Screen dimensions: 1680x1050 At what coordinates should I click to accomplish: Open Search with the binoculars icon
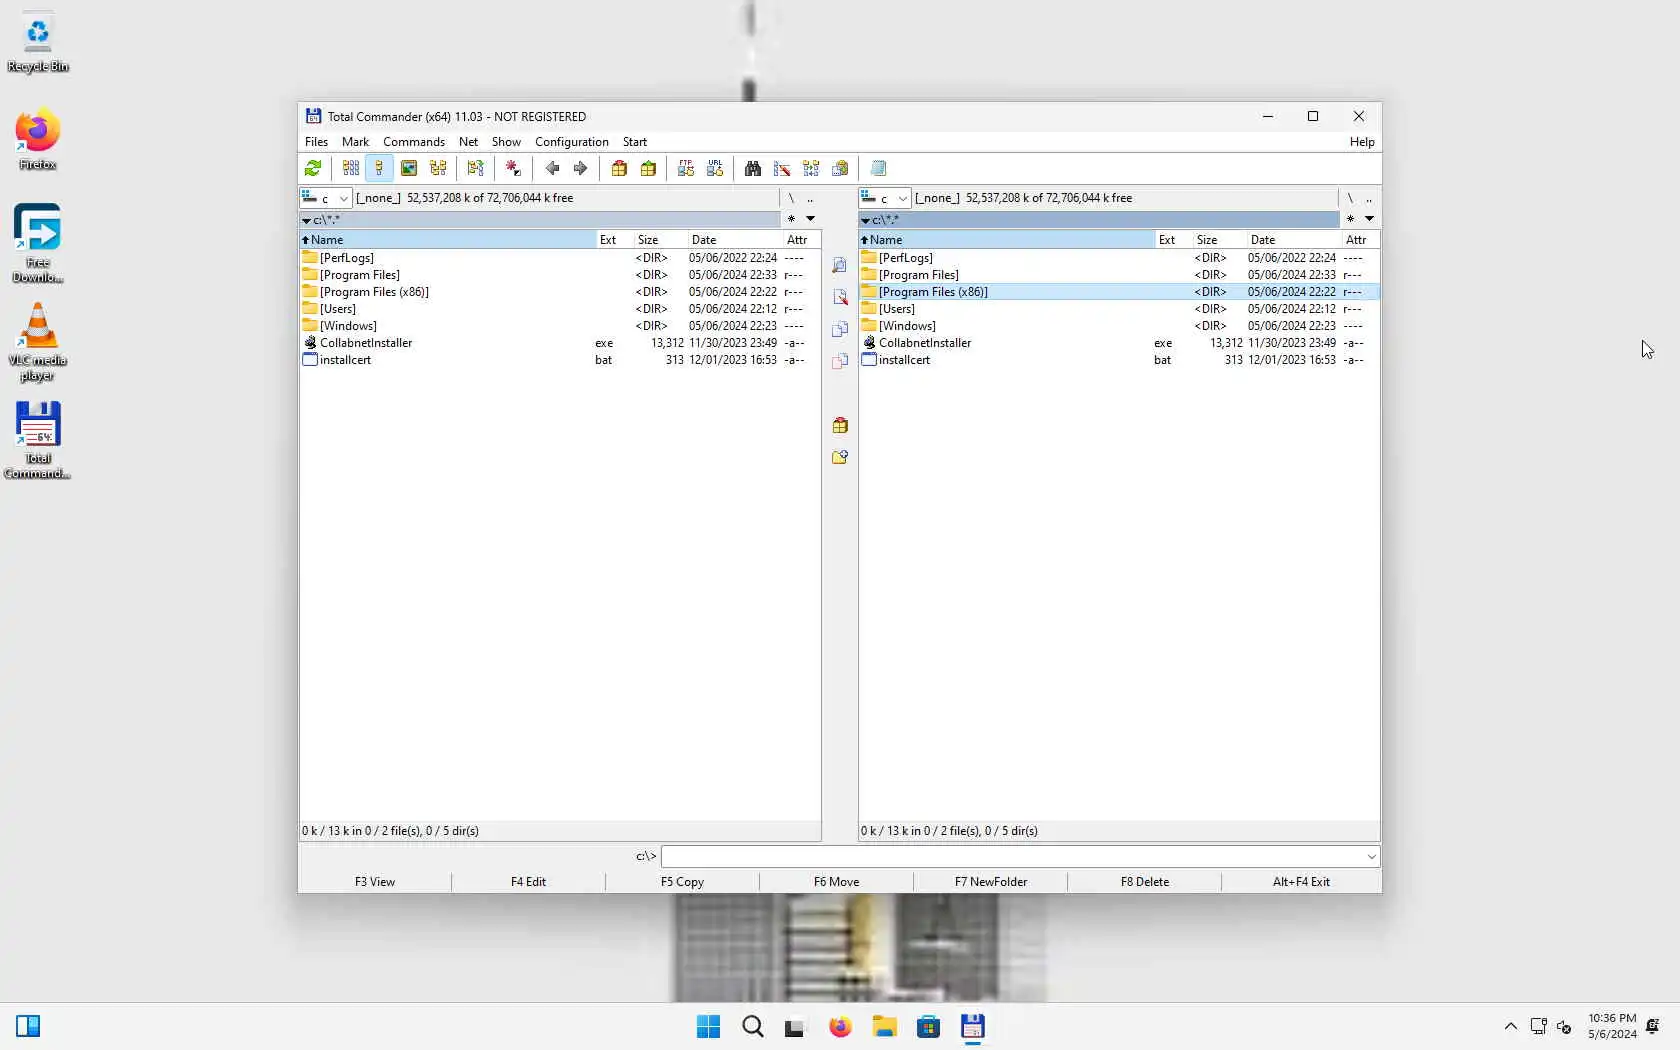tap(753, 168)
